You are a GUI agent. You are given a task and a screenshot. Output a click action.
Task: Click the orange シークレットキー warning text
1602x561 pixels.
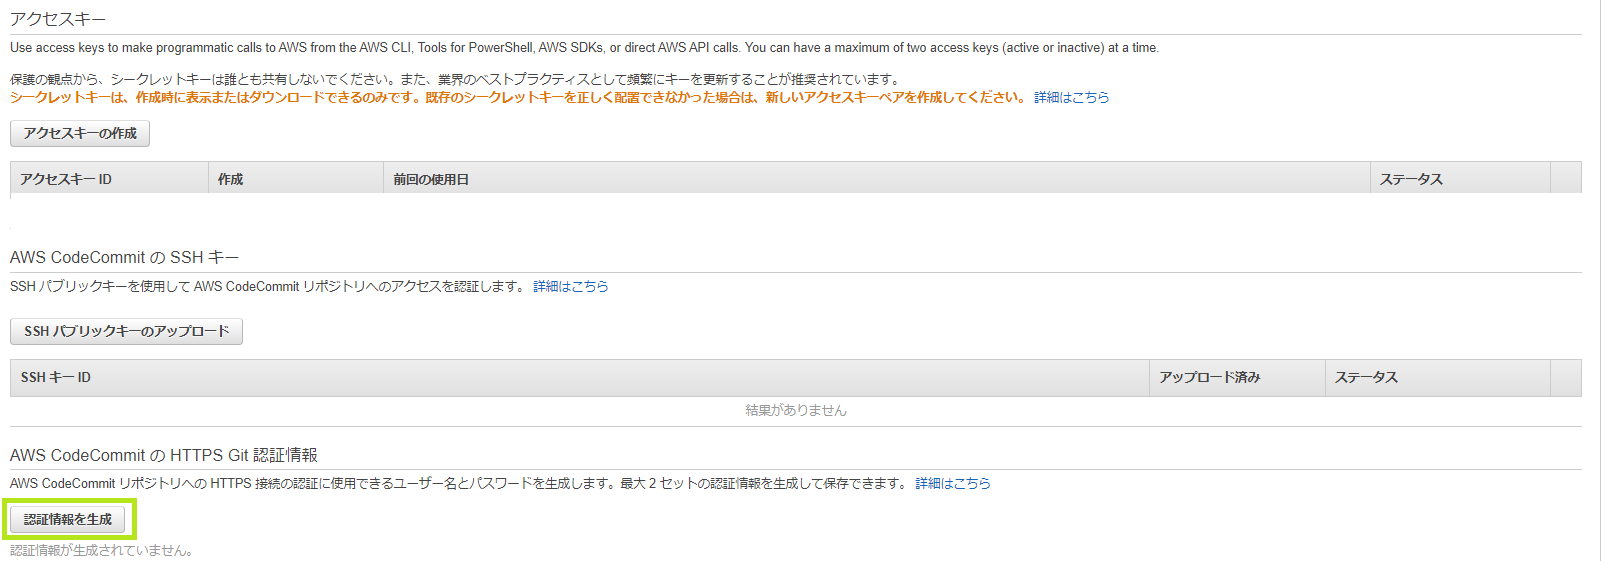pos(518,97)
